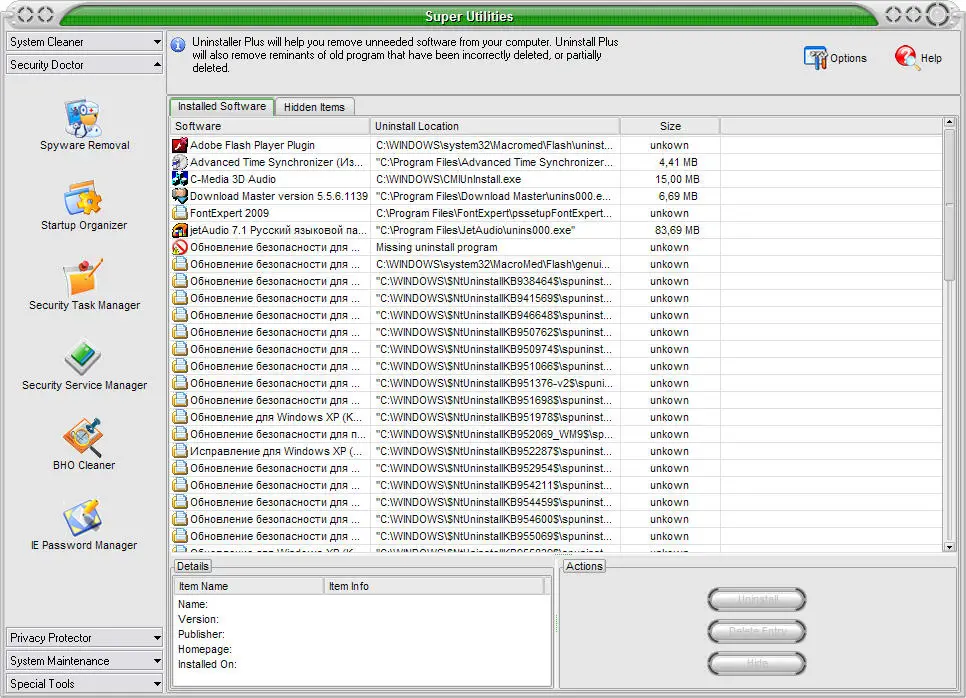Click the software list scroll-down arrow
Image resolution: width=966 pixels, height=698 pixels.
949,546
